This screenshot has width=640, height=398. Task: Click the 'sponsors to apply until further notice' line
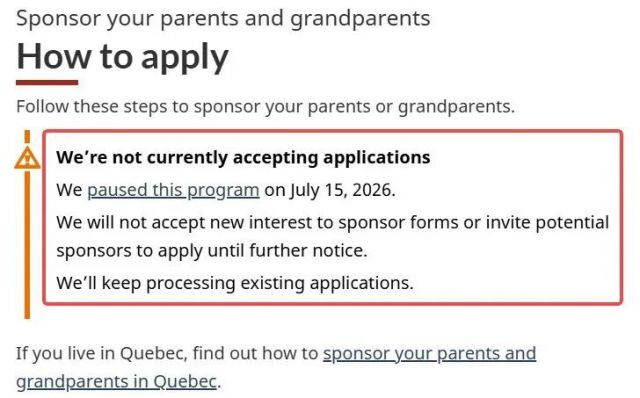(212, 251)
